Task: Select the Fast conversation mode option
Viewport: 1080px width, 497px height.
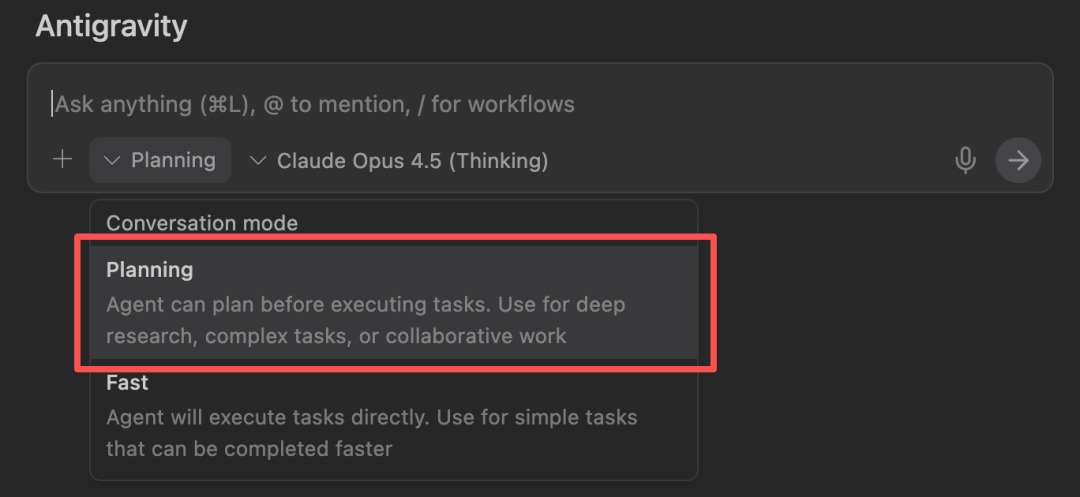Action: (394, 416)
